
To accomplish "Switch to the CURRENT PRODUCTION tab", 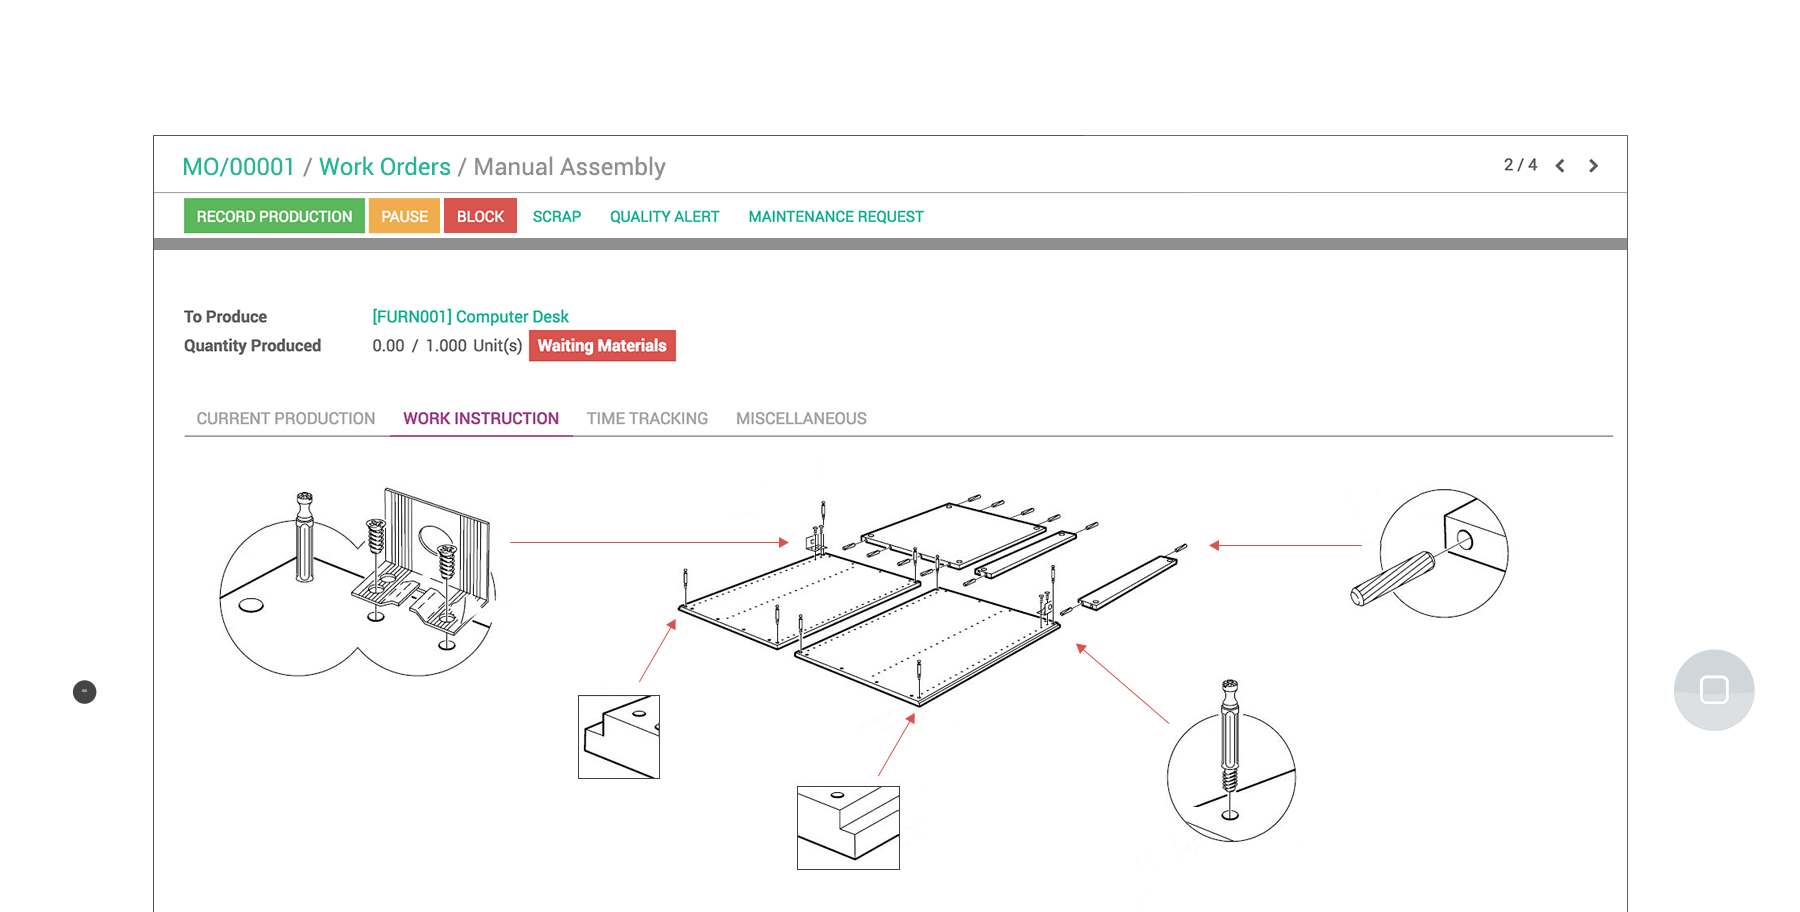I will coord(285,418).
